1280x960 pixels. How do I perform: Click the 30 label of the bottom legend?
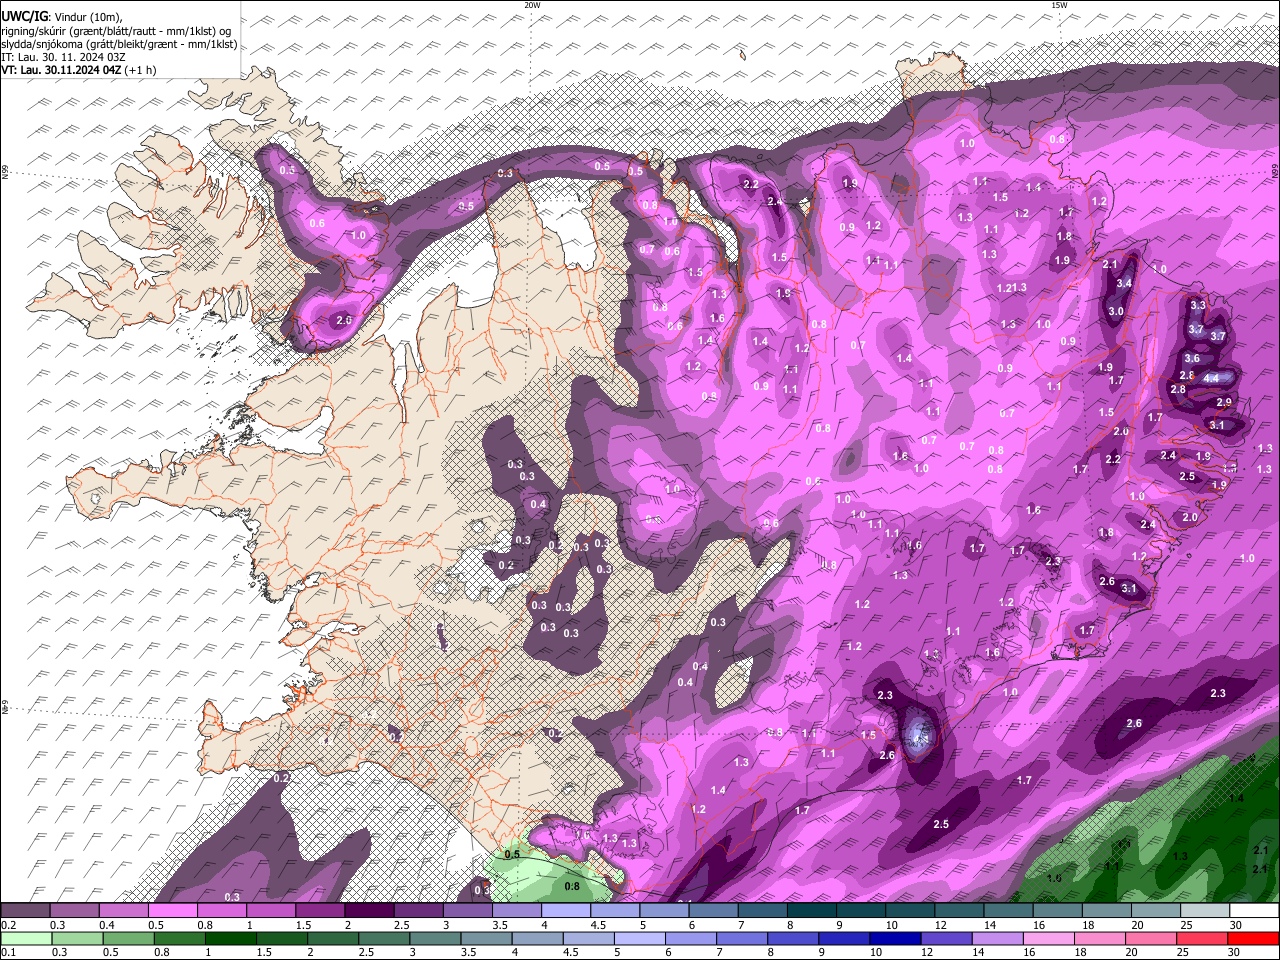(x=1236, y=953)
